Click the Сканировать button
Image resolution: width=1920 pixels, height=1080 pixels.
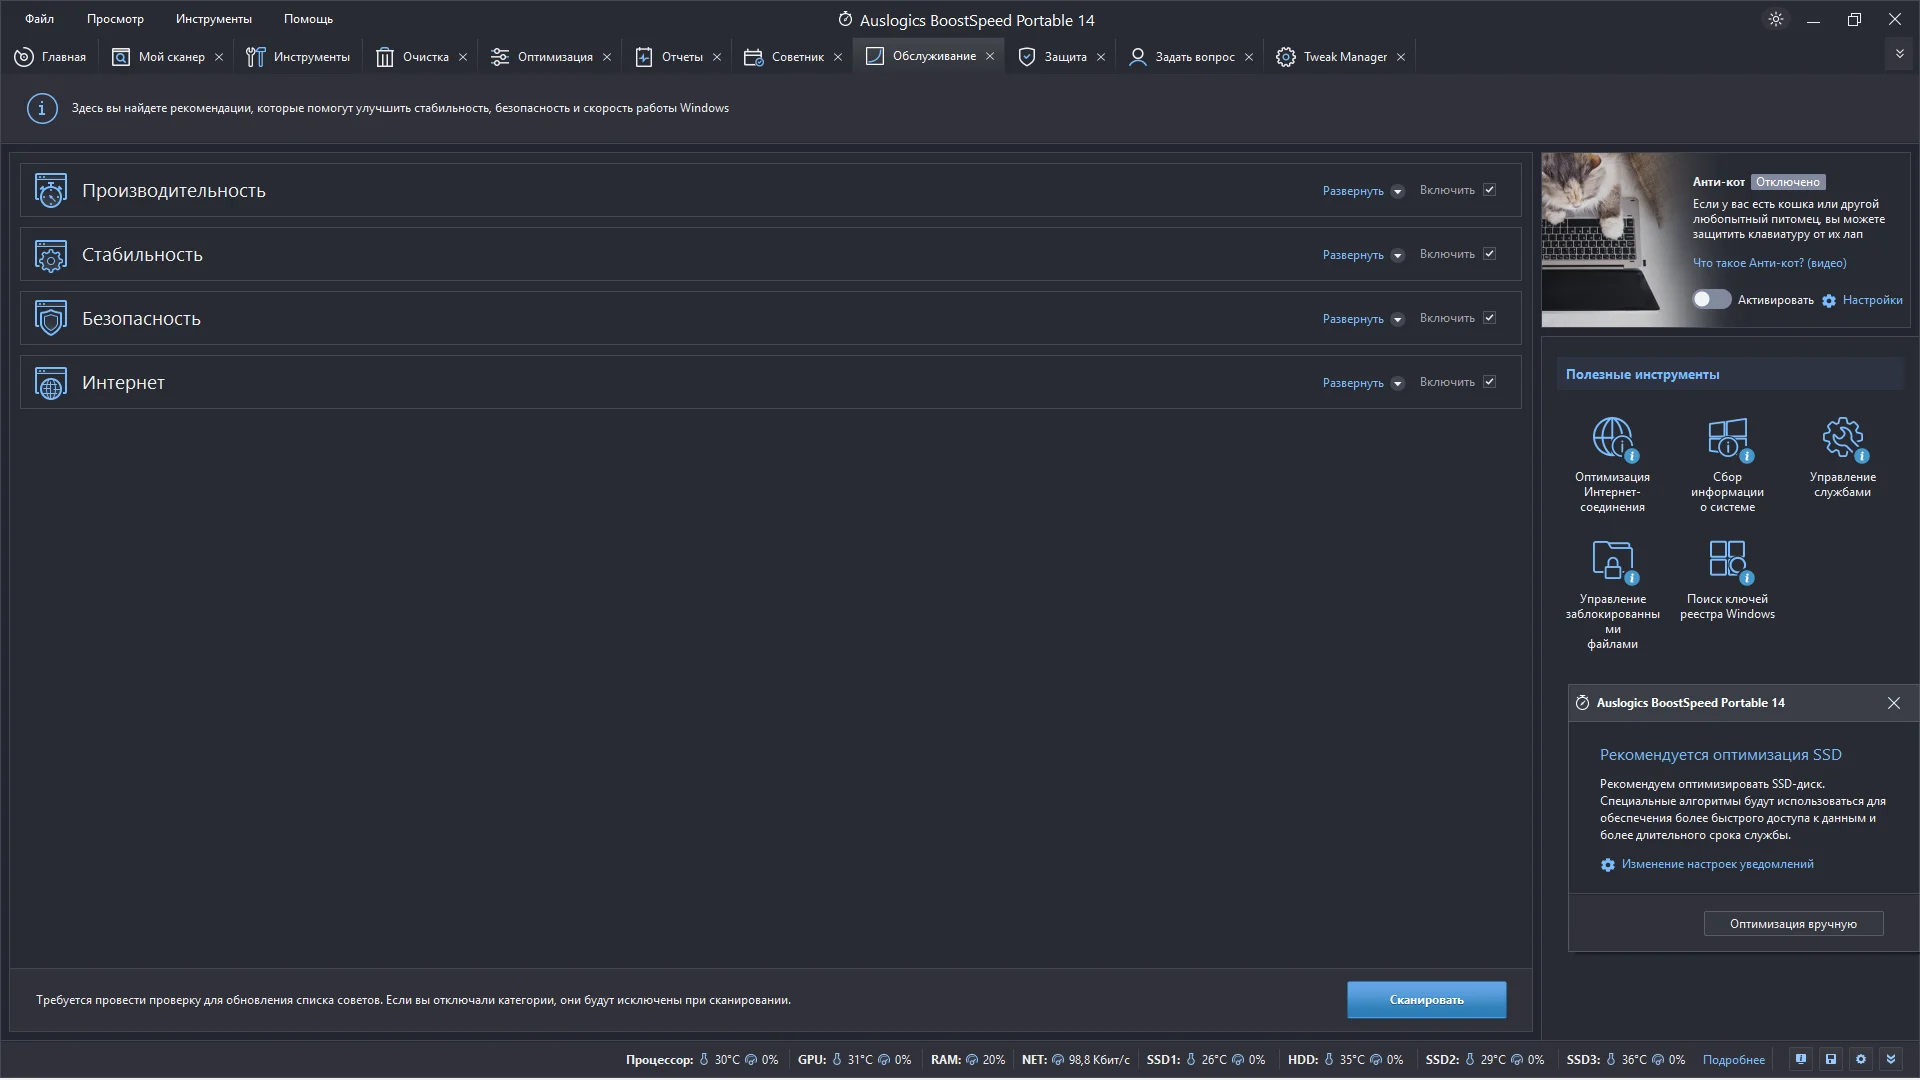(1426, 1000)
